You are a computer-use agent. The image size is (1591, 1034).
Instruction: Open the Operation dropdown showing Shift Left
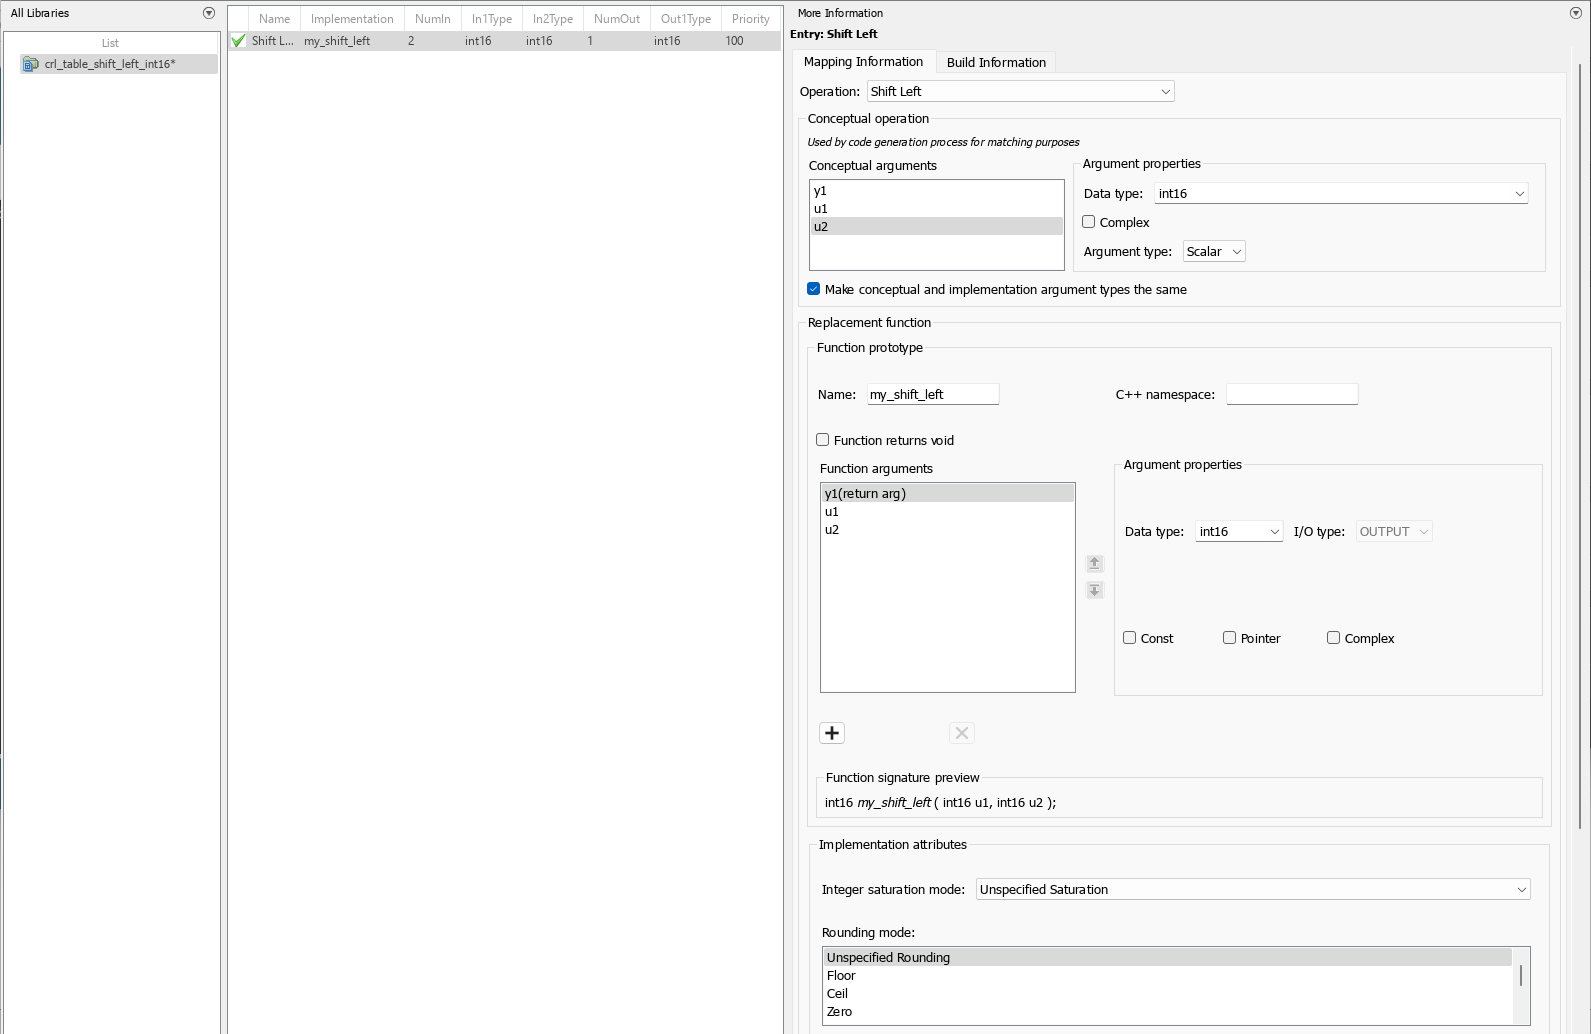(x=1020, y=91)
